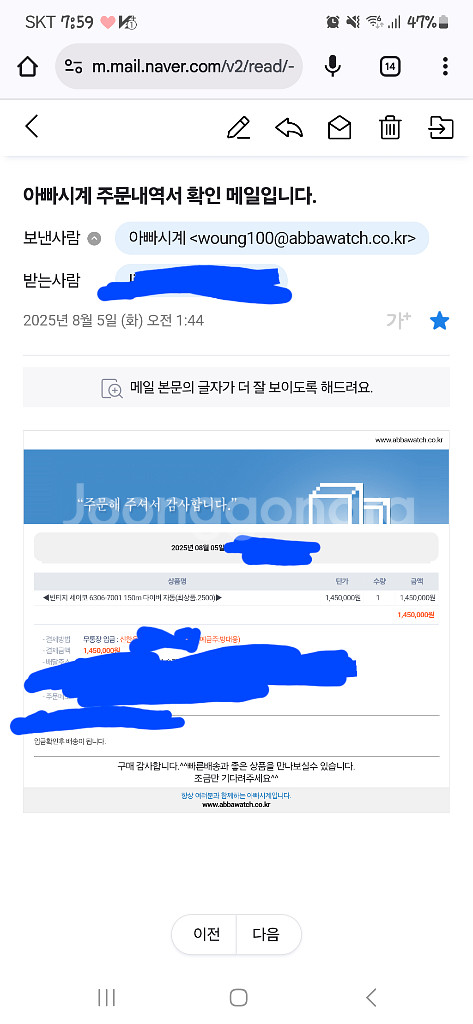
Task: Tap the 가+ font size control
Action: pos(398,321)
